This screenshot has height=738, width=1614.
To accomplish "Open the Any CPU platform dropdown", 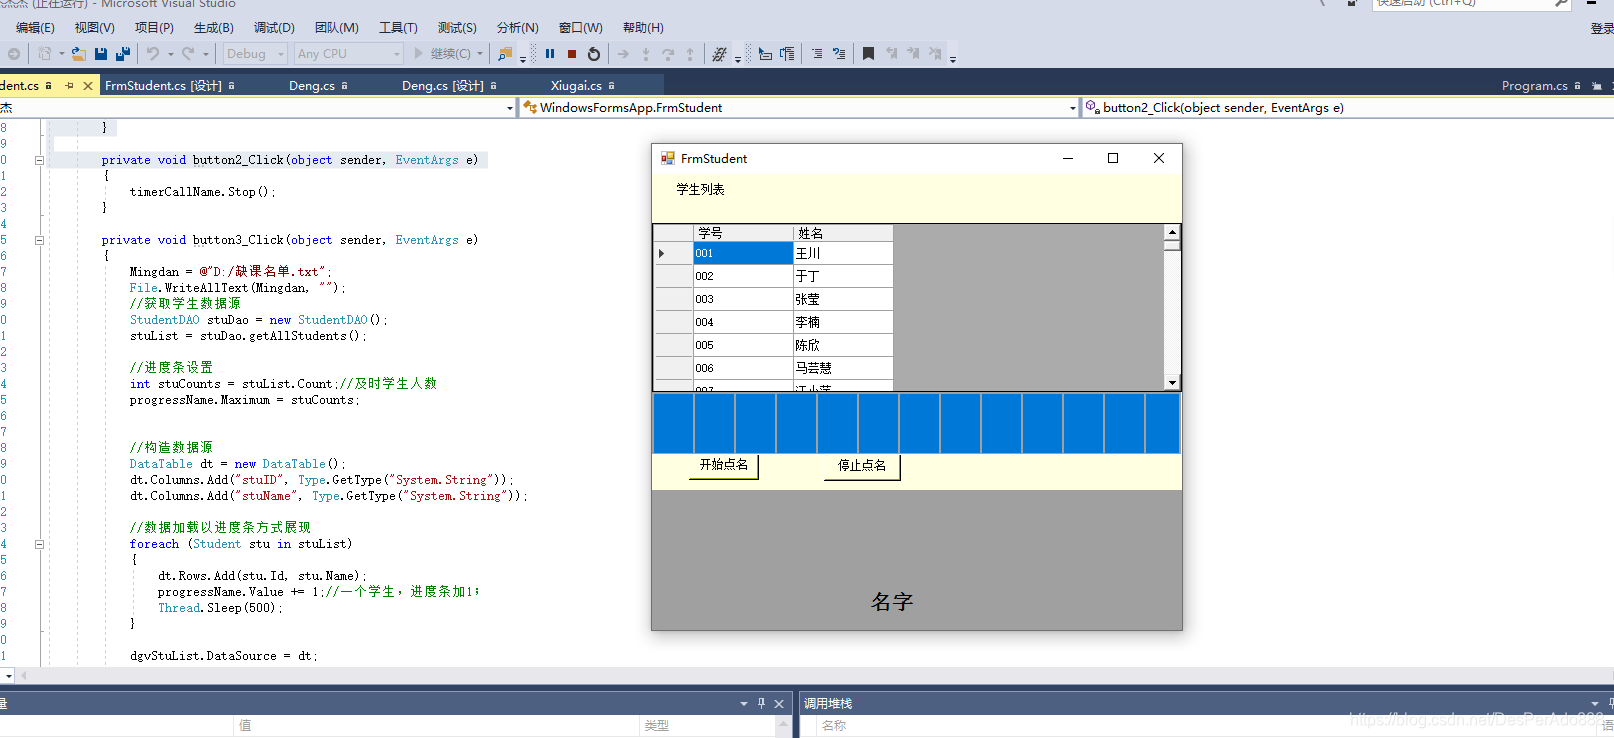I will [348, 54].
